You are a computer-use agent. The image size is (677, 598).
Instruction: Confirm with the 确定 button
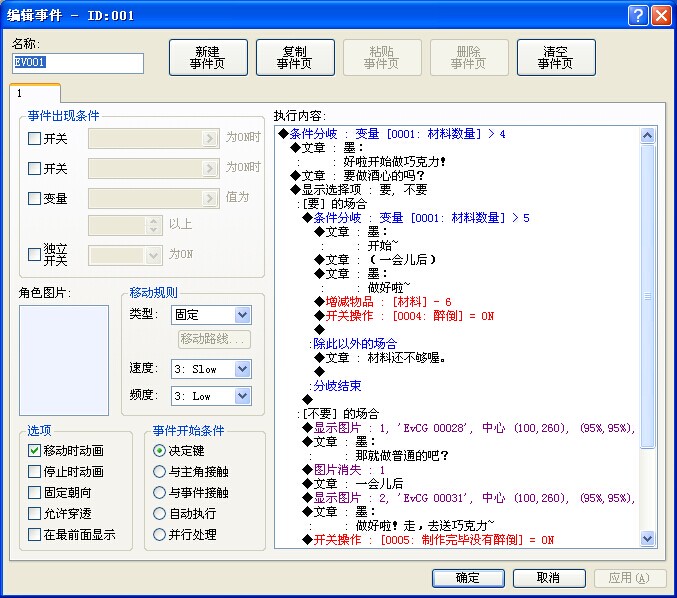tap(468, 578)
